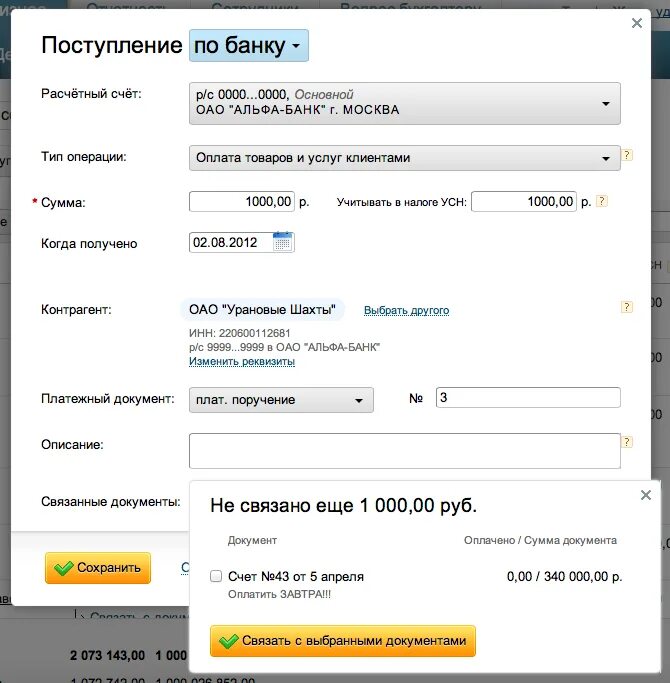Click help icon next to Описание field
The width and height of the screenshot is (670, 683).
[x=627, y=442]
